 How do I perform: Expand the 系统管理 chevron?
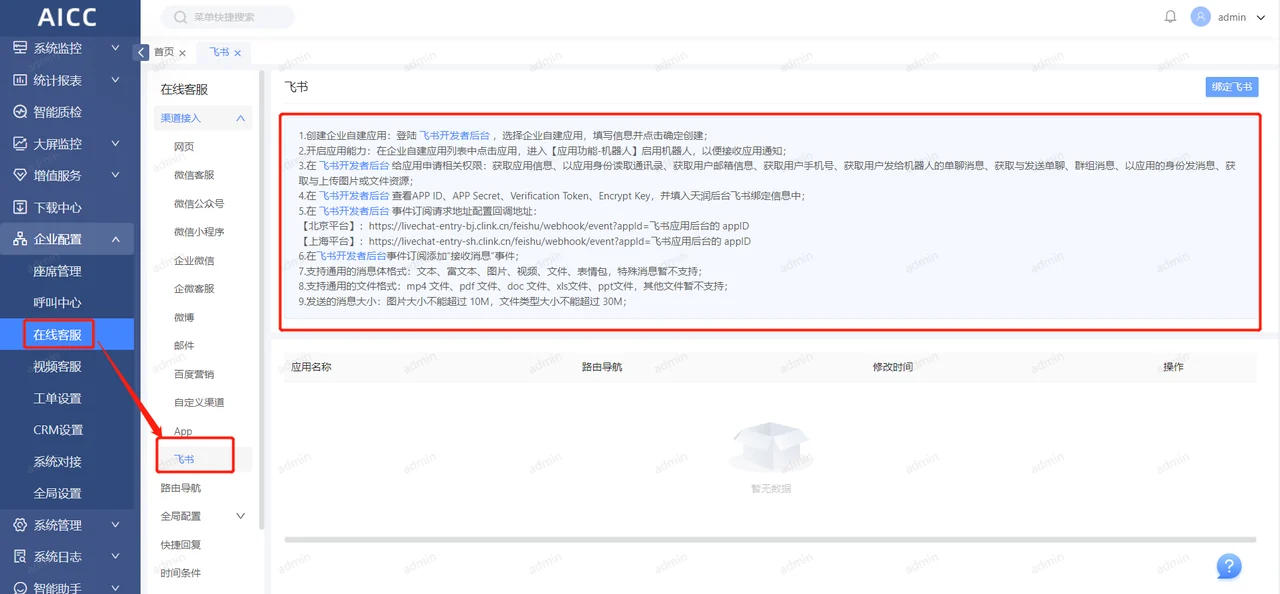[x=115, y=525]
